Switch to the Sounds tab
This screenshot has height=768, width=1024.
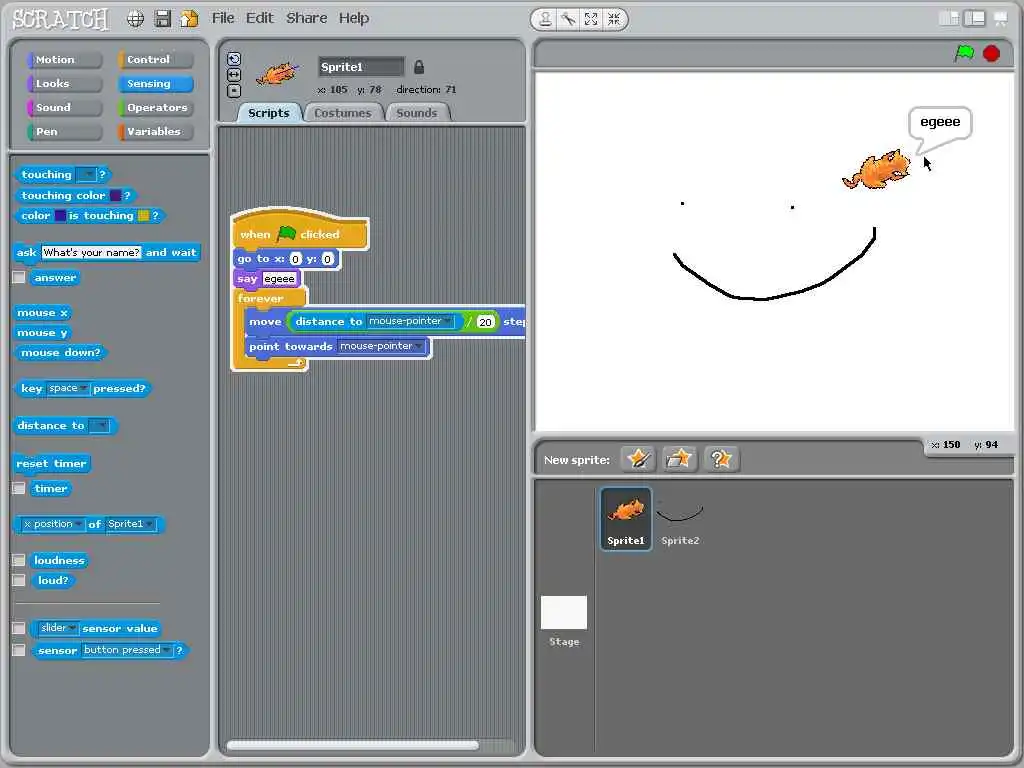coord(416,113)
